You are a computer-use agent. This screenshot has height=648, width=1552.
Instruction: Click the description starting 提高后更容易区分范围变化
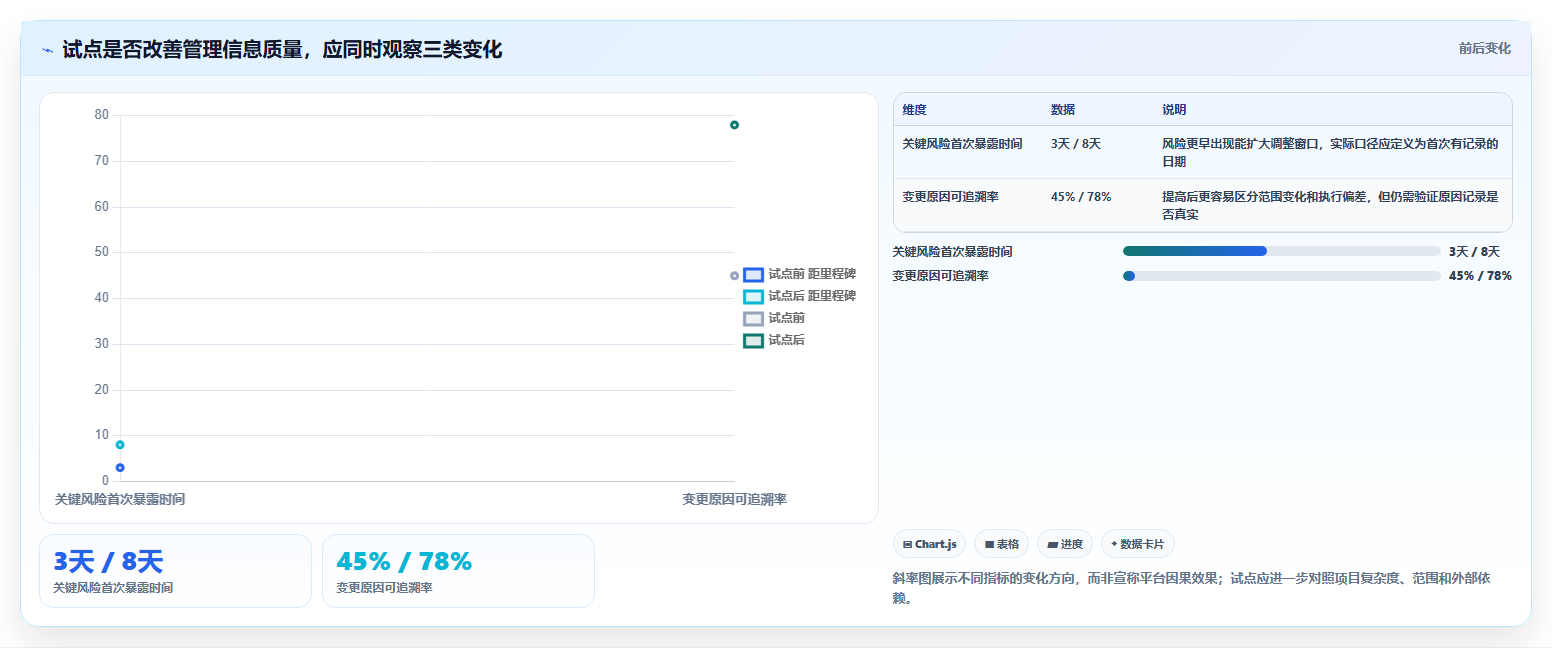(1330, 205)
